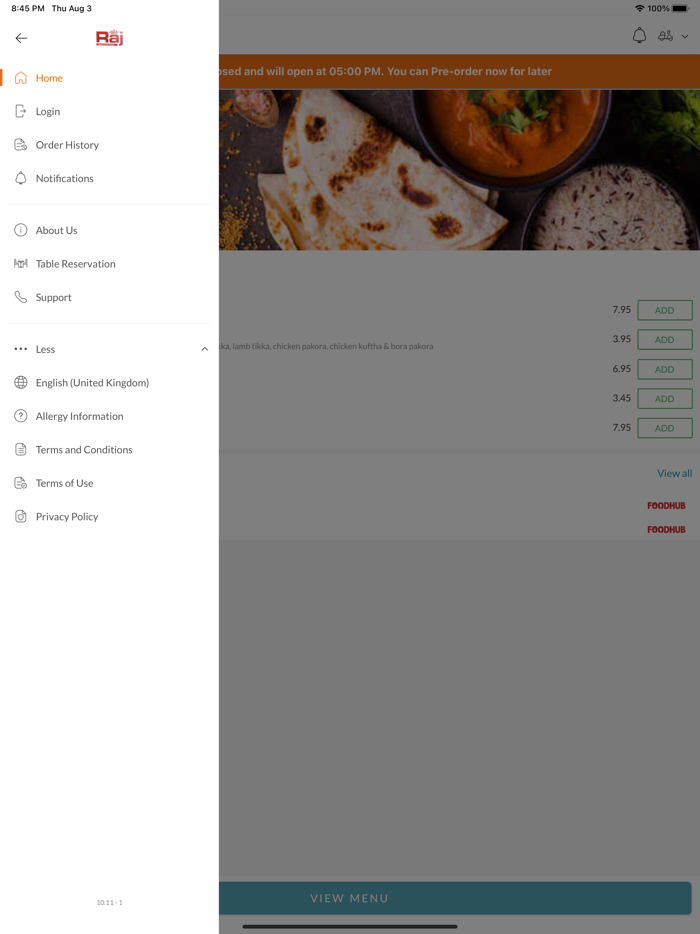The height and width of the screenshot is (934, 700).
Task: Click the Raj restaurant logo
Action: point(109,38)
